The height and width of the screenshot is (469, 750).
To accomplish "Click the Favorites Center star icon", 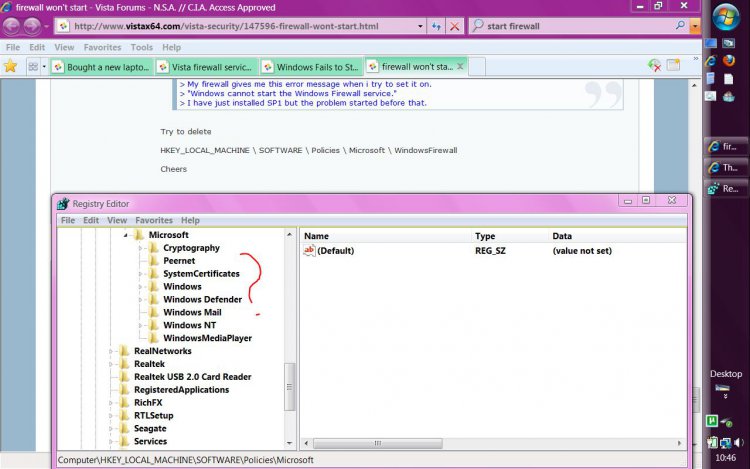I will (10, 66).
